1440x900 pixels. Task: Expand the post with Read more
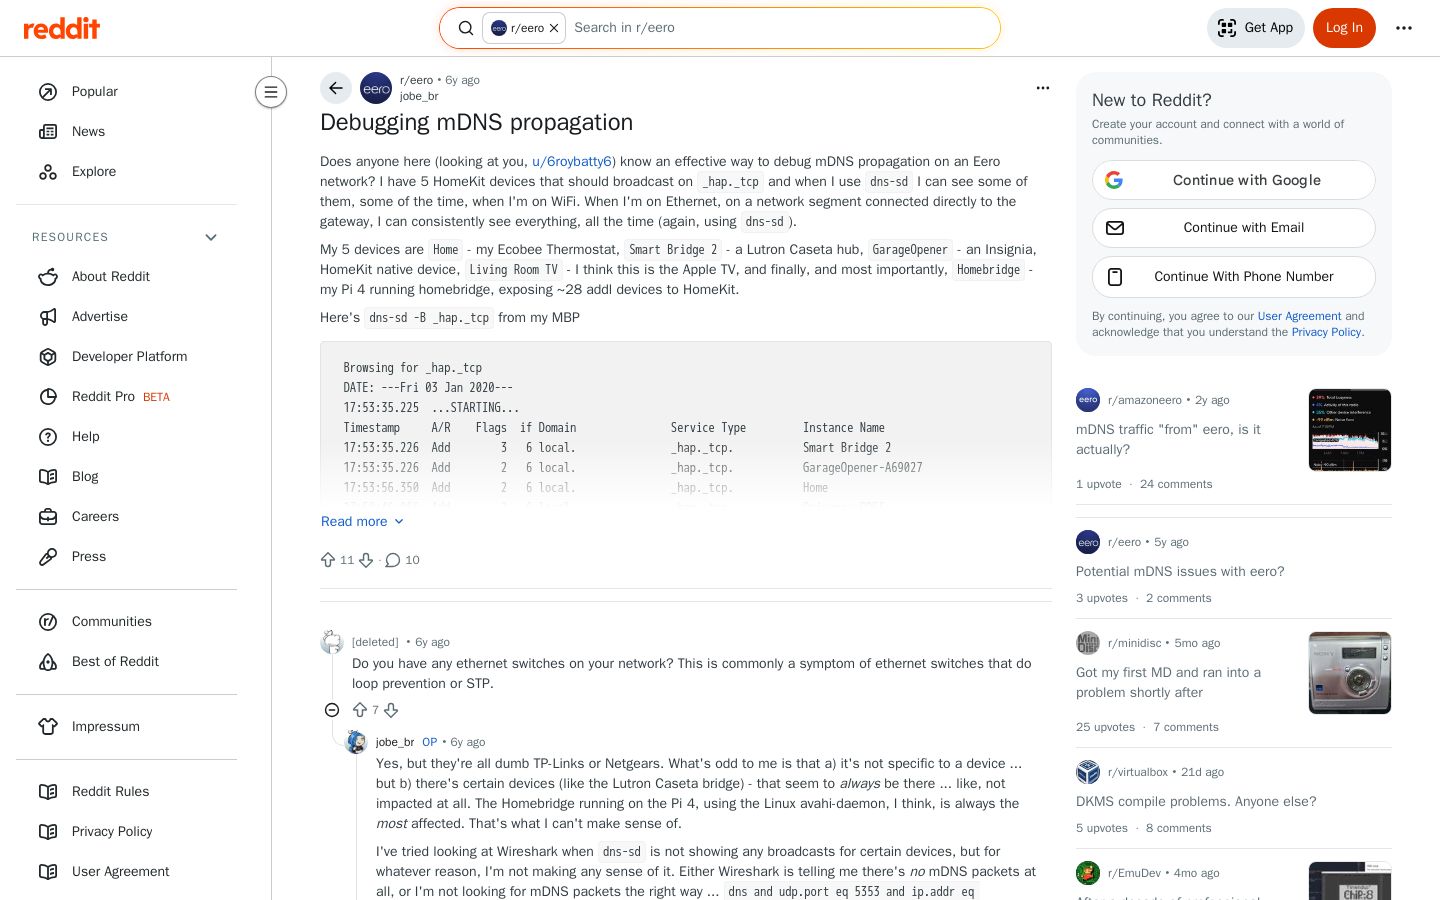click(x=362, y=521)
